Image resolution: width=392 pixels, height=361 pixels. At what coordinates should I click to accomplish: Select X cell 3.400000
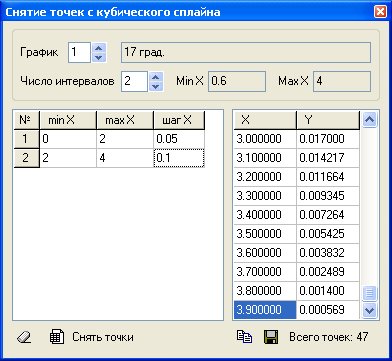click(x=265, y=215)
